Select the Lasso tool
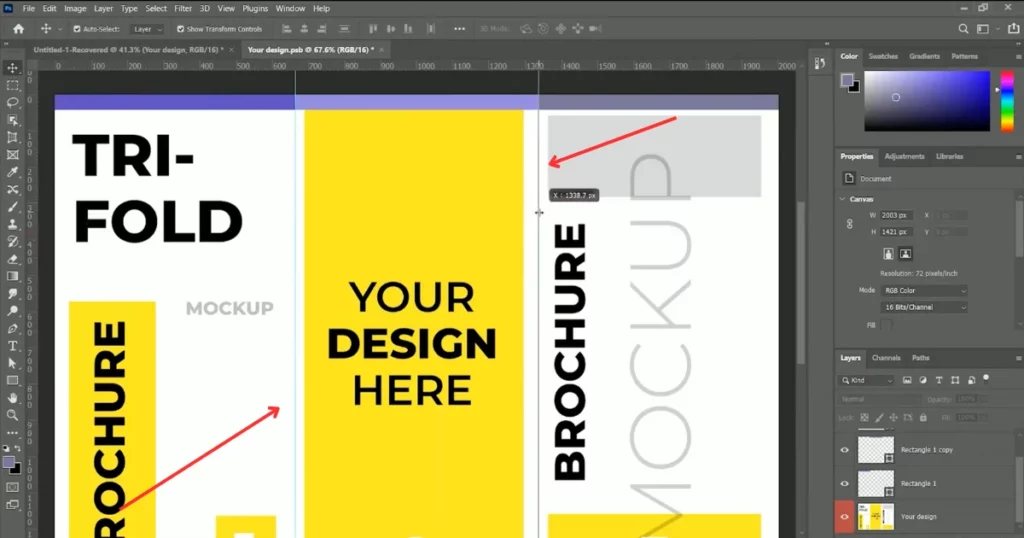This screenshot has width=1024, height=538. coord(12,103)
